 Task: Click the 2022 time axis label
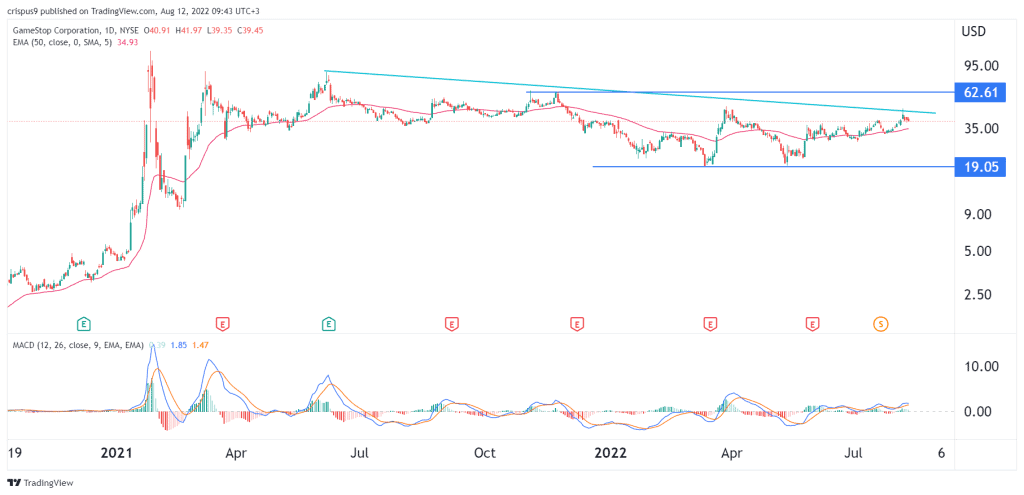coord(613,453)
